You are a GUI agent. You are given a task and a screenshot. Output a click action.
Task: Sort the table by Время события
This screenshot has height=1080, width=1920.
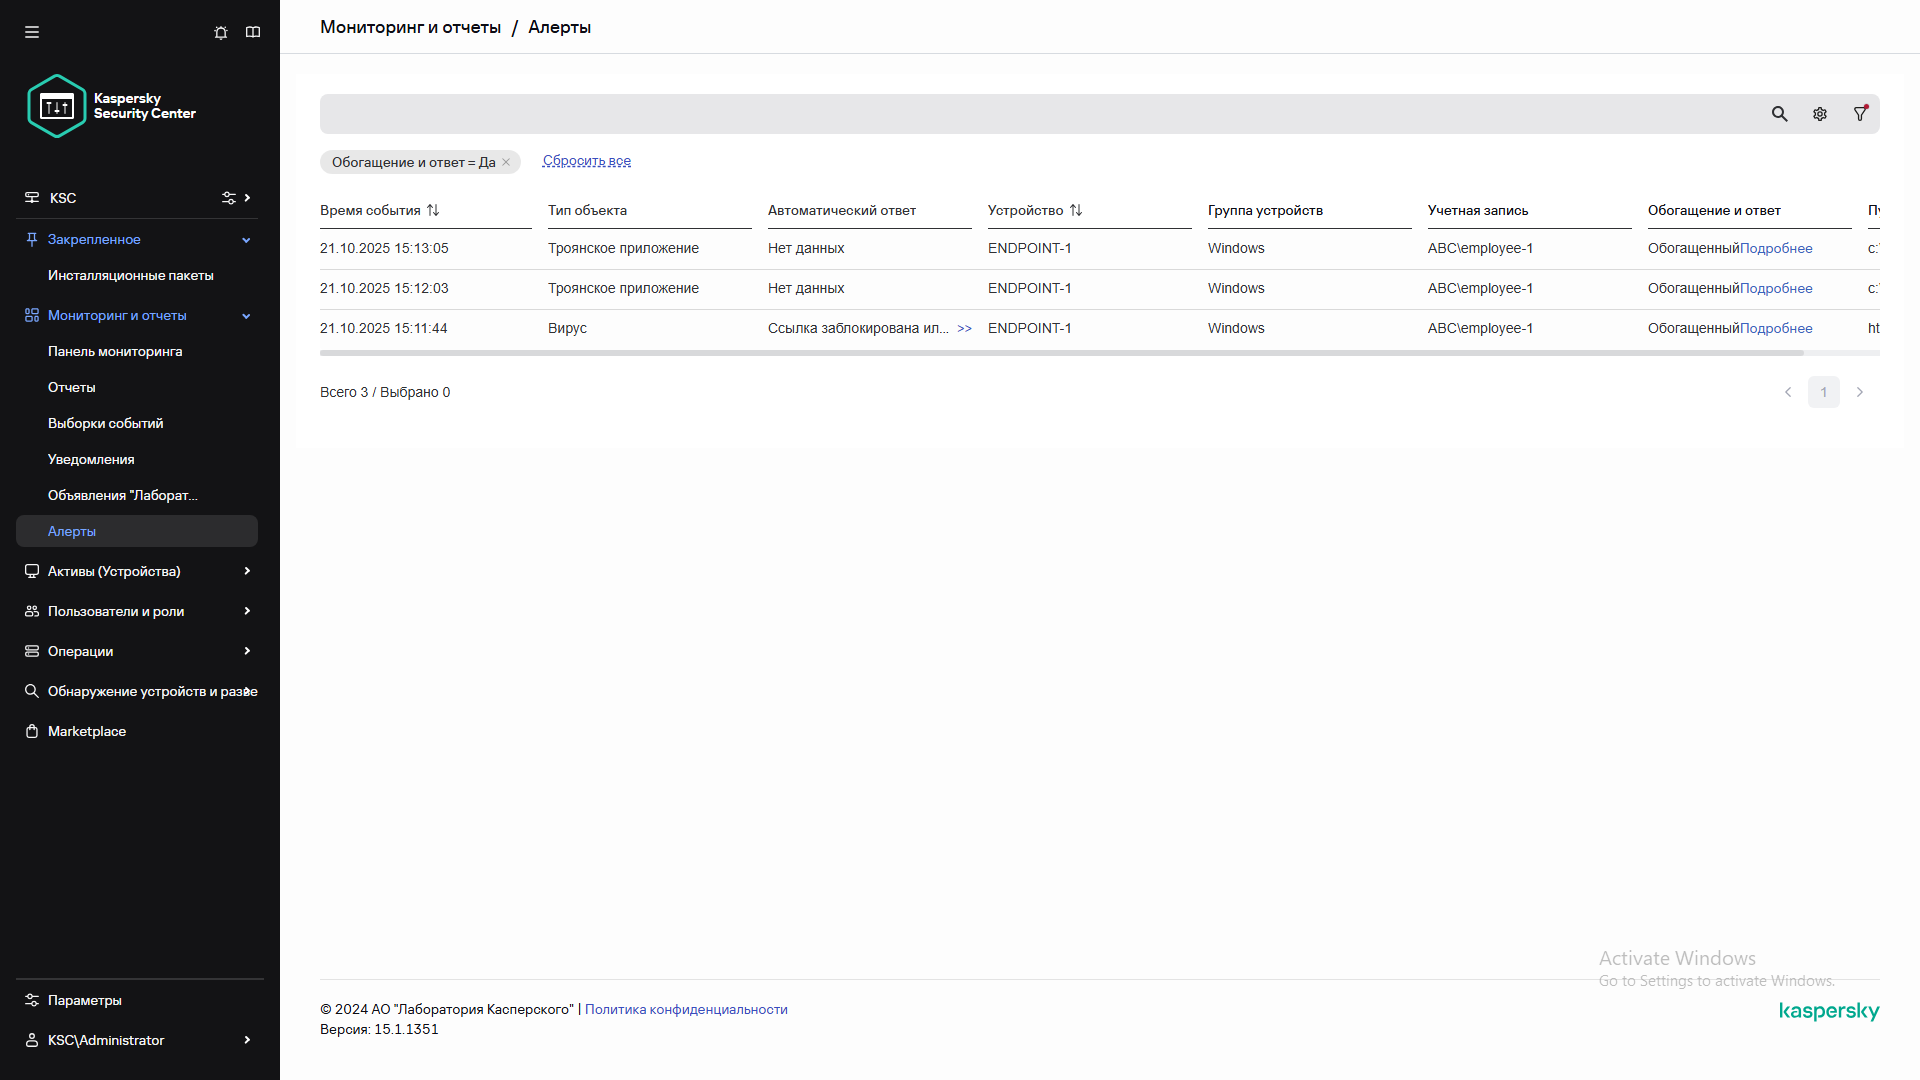[x=433, y=210]
